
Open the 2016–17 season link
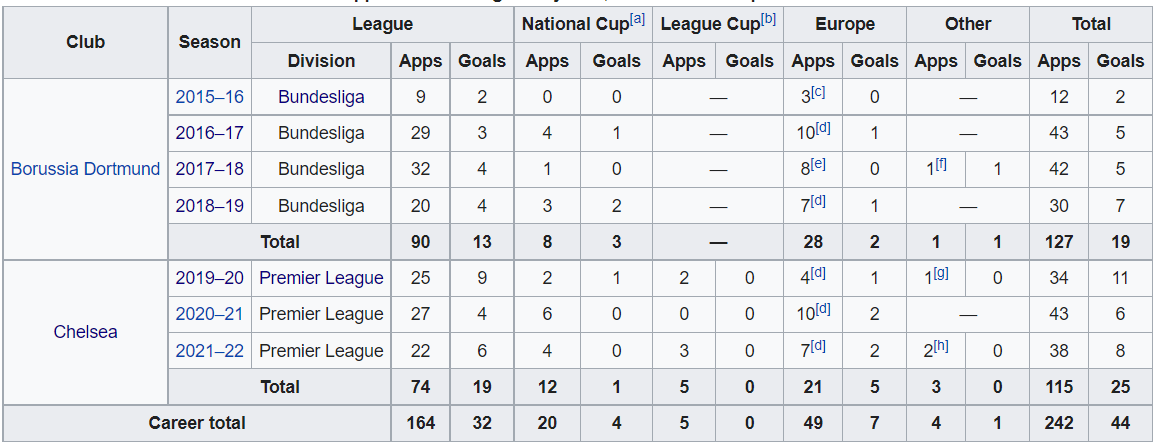(209, 133)
